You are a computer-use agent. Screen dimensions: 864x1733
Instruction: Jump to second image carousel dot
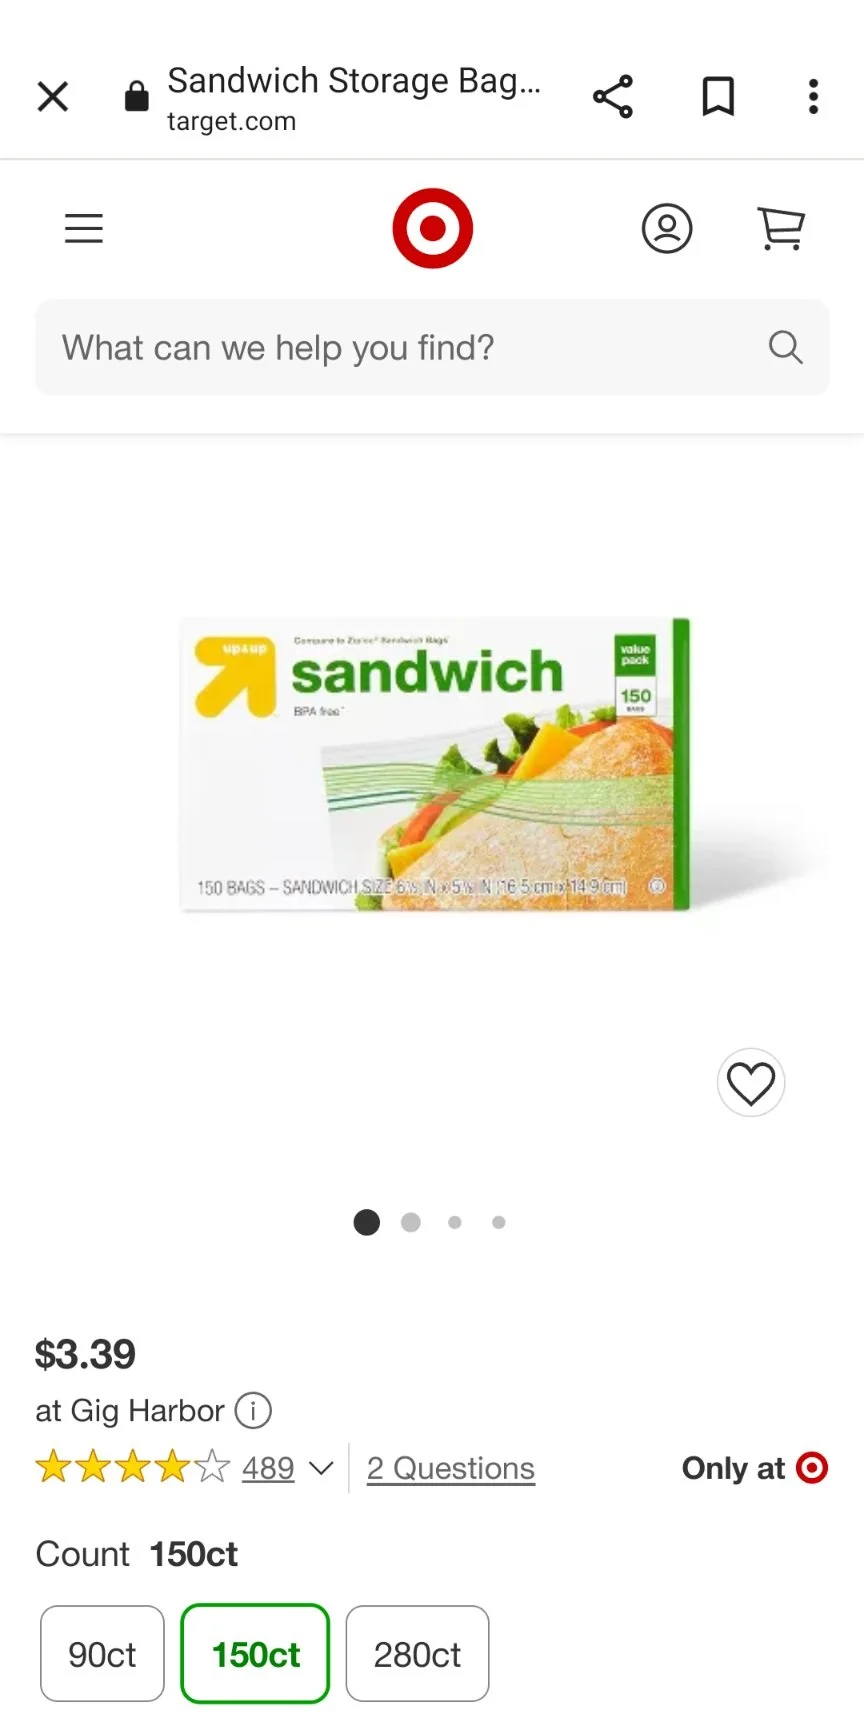pos(411,1222)
